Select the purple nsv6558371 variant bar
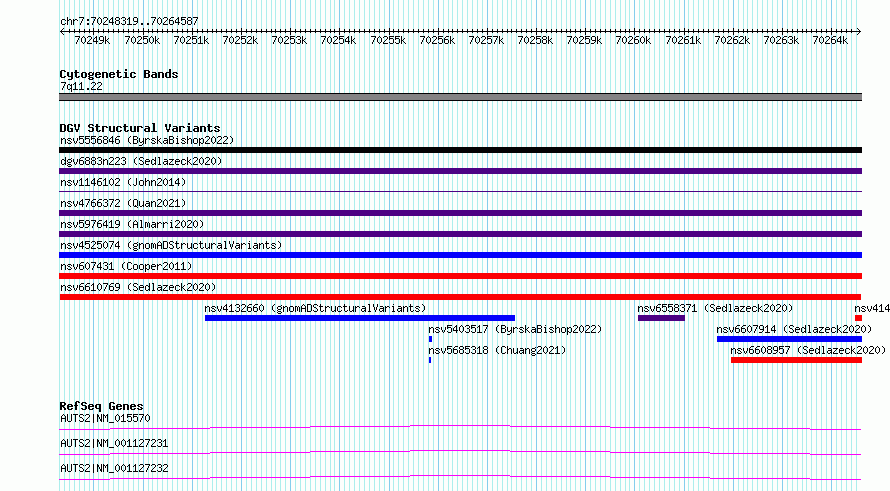The image size is (890, 491). pyautogui.click(x=661, y=318)
